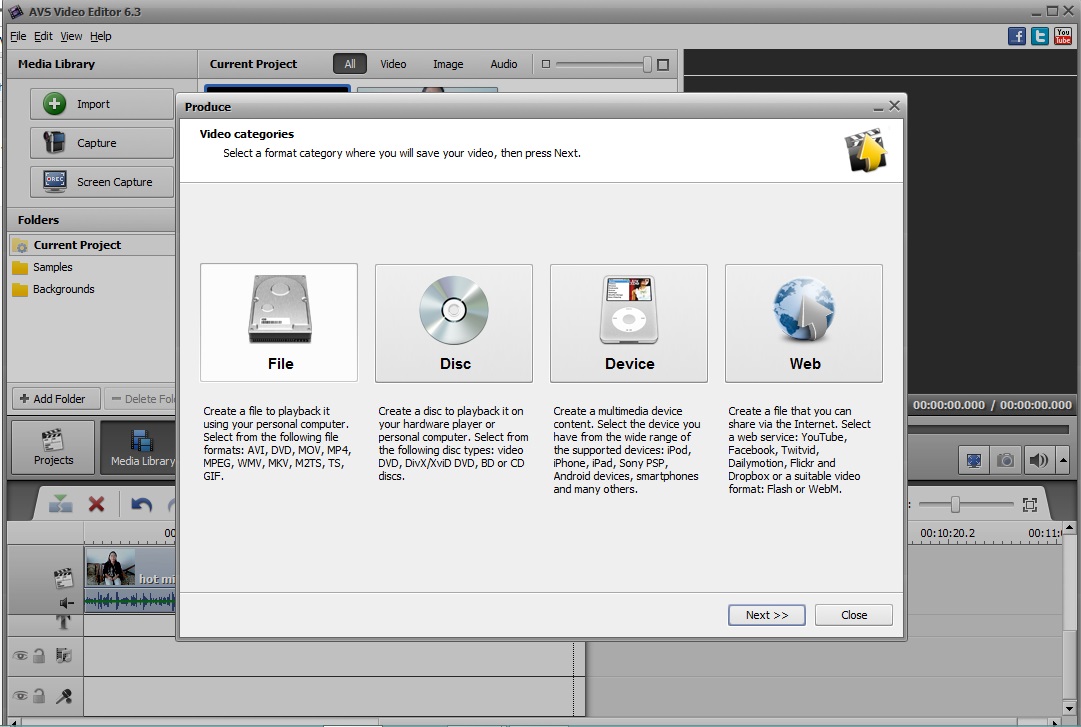1081x727 pixels.
Task: Click the audio track speaker icon
Action: (65, 603)
